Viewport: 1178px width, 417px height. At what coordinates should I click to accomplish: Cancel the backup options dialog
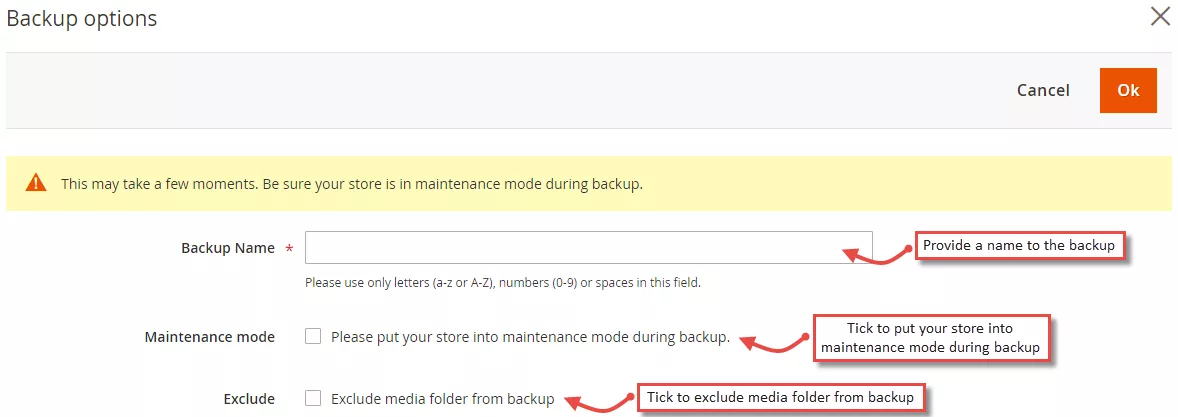[x=1043, y=90]
